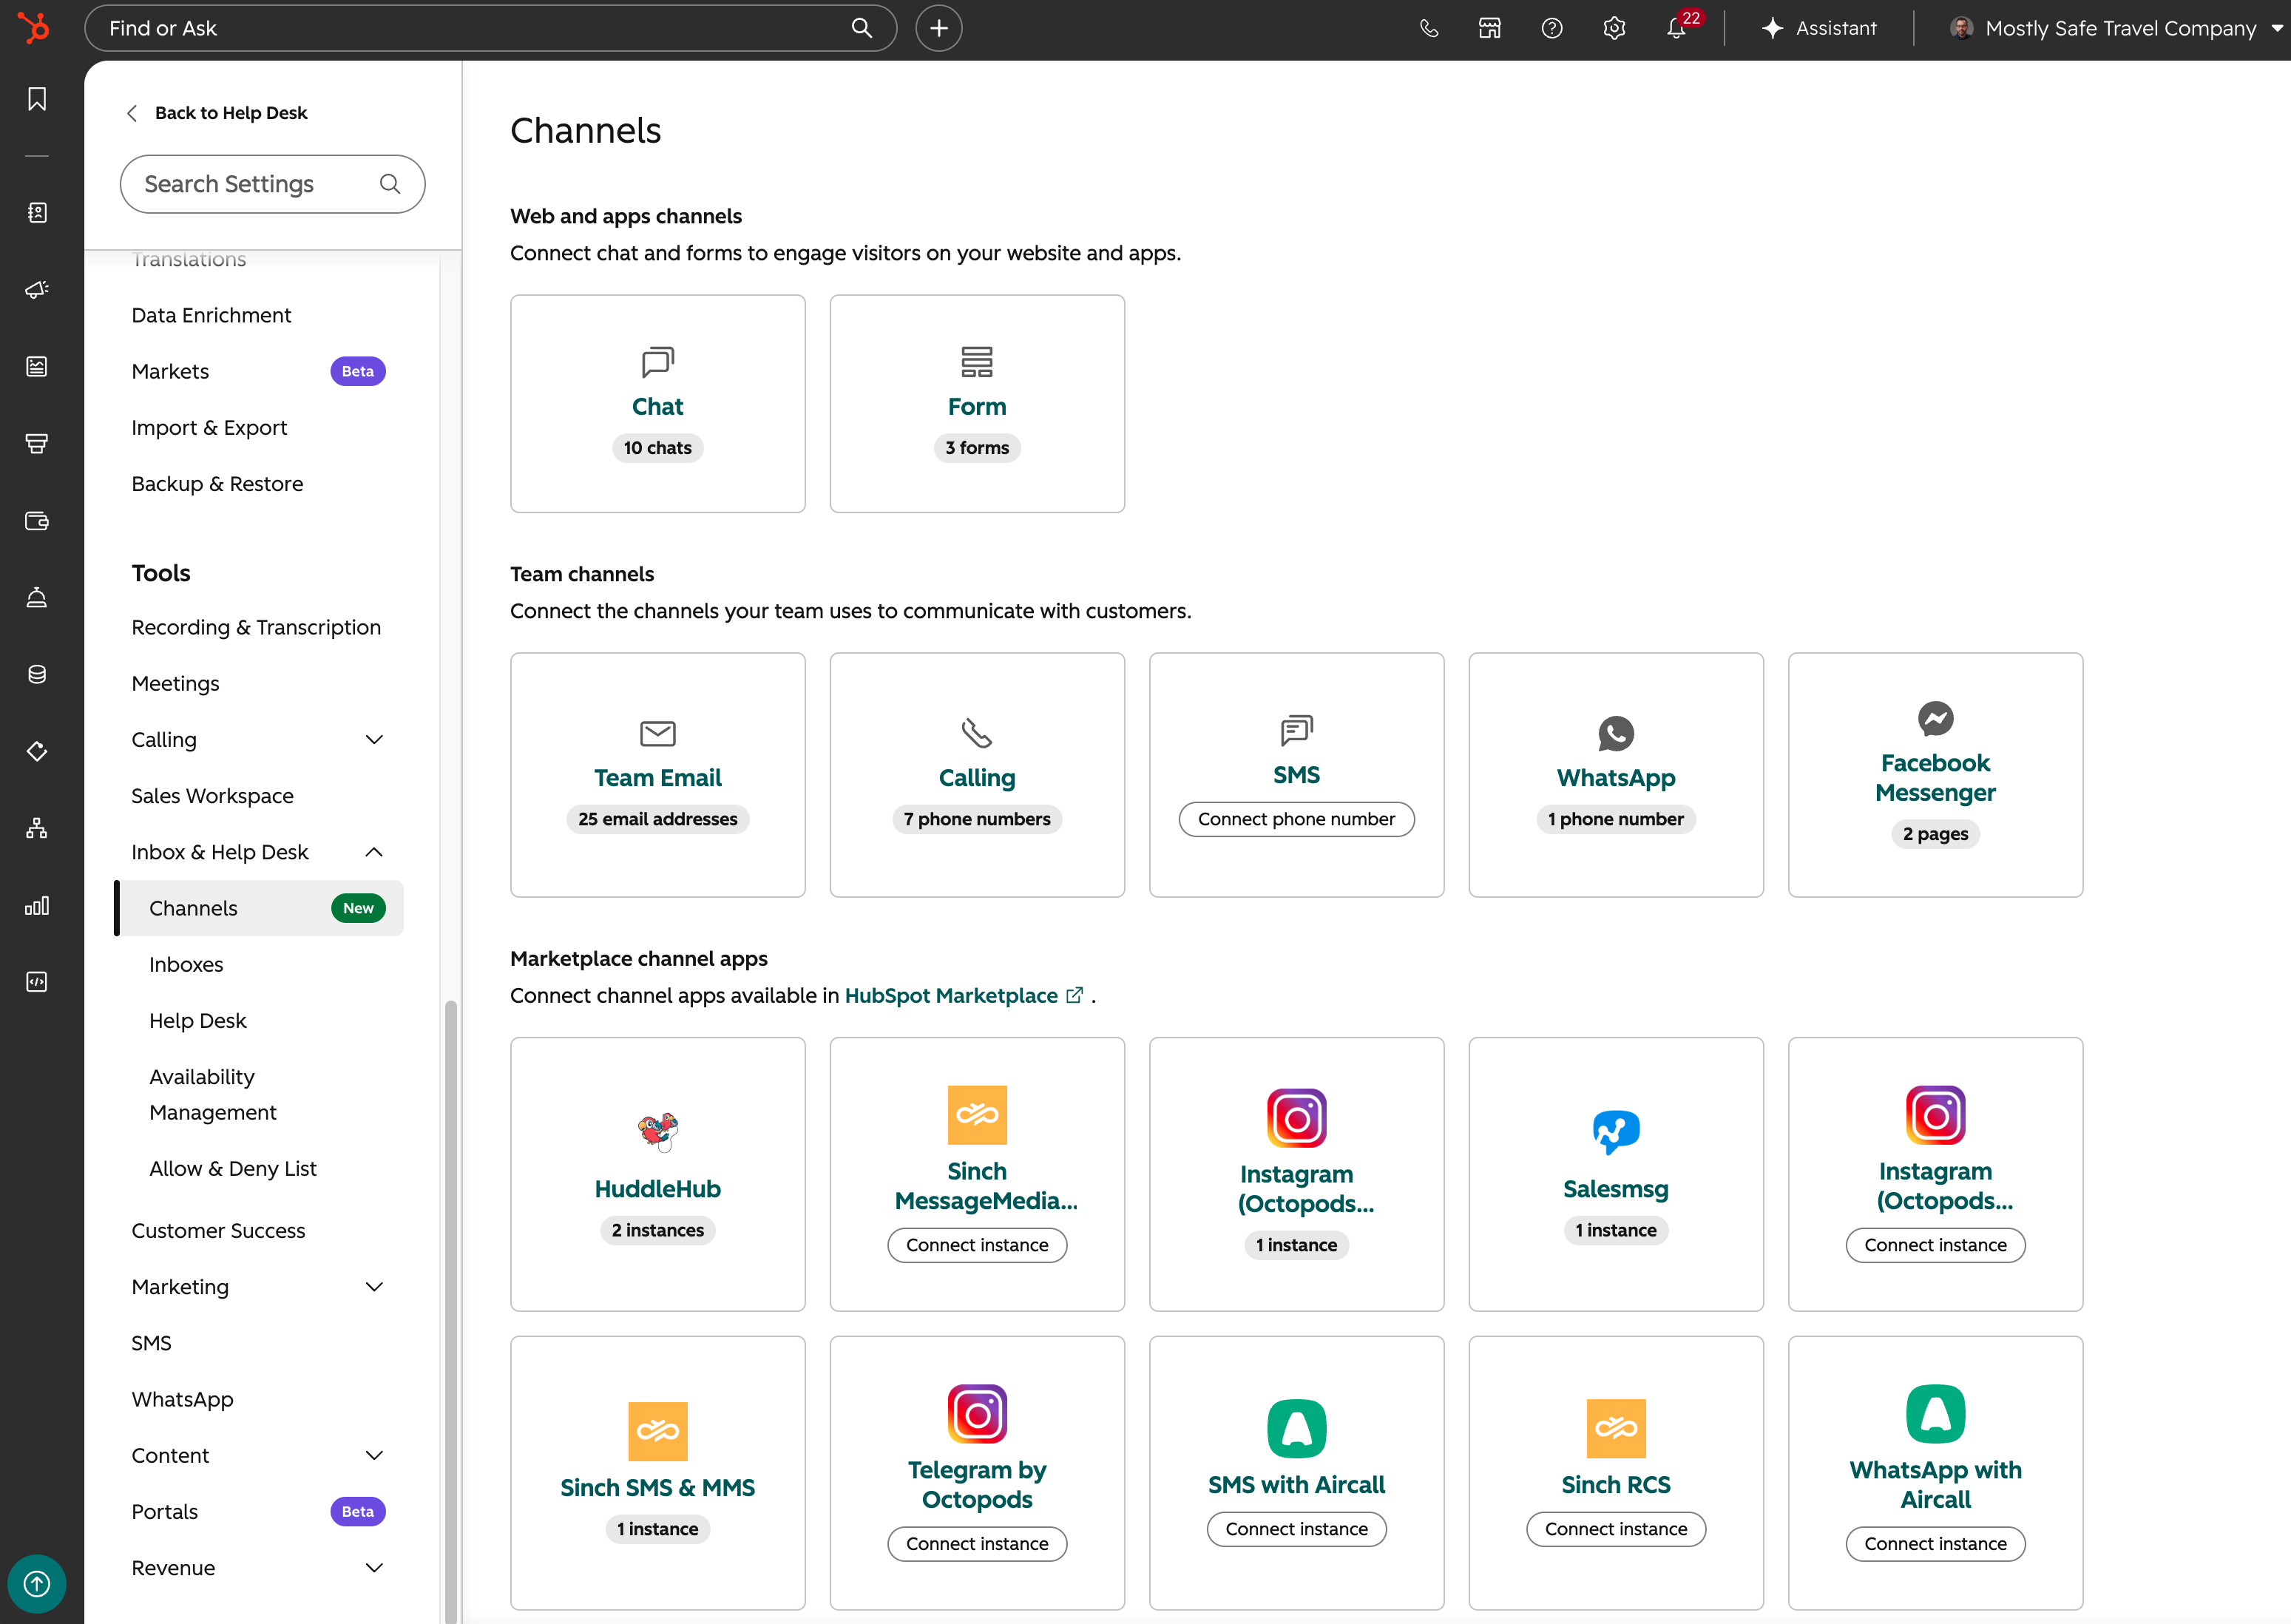Open the Calling card phone icon

[x=977, y=733]
